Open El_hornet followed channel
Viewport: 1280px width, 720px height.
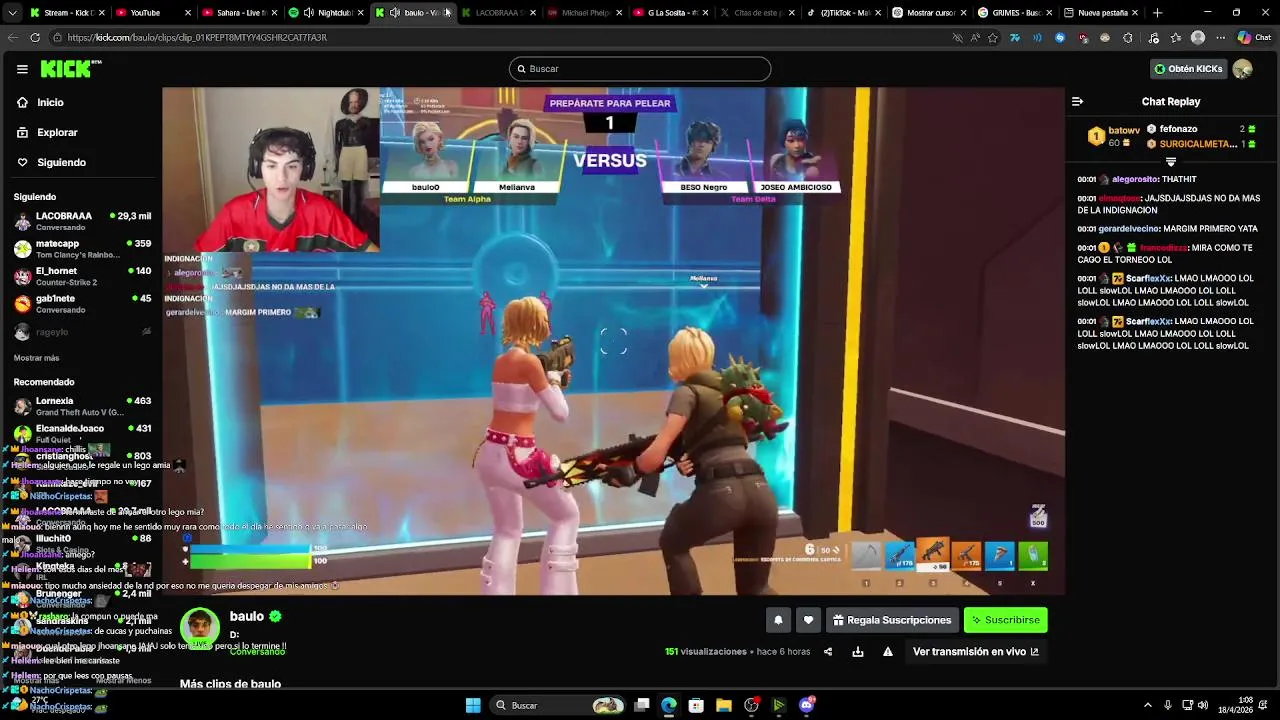[82, 276]
